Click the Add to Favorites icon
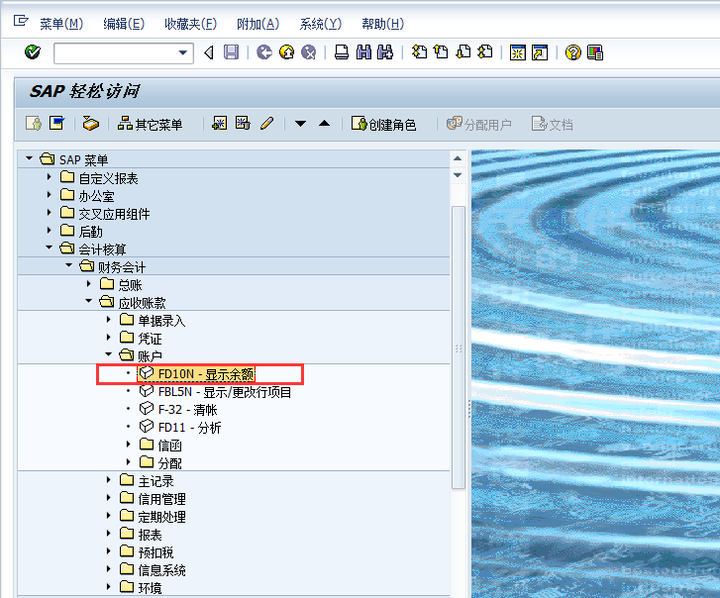Image resolution: width=720 pixels, height=598 pixels. [x=219, y=123]
